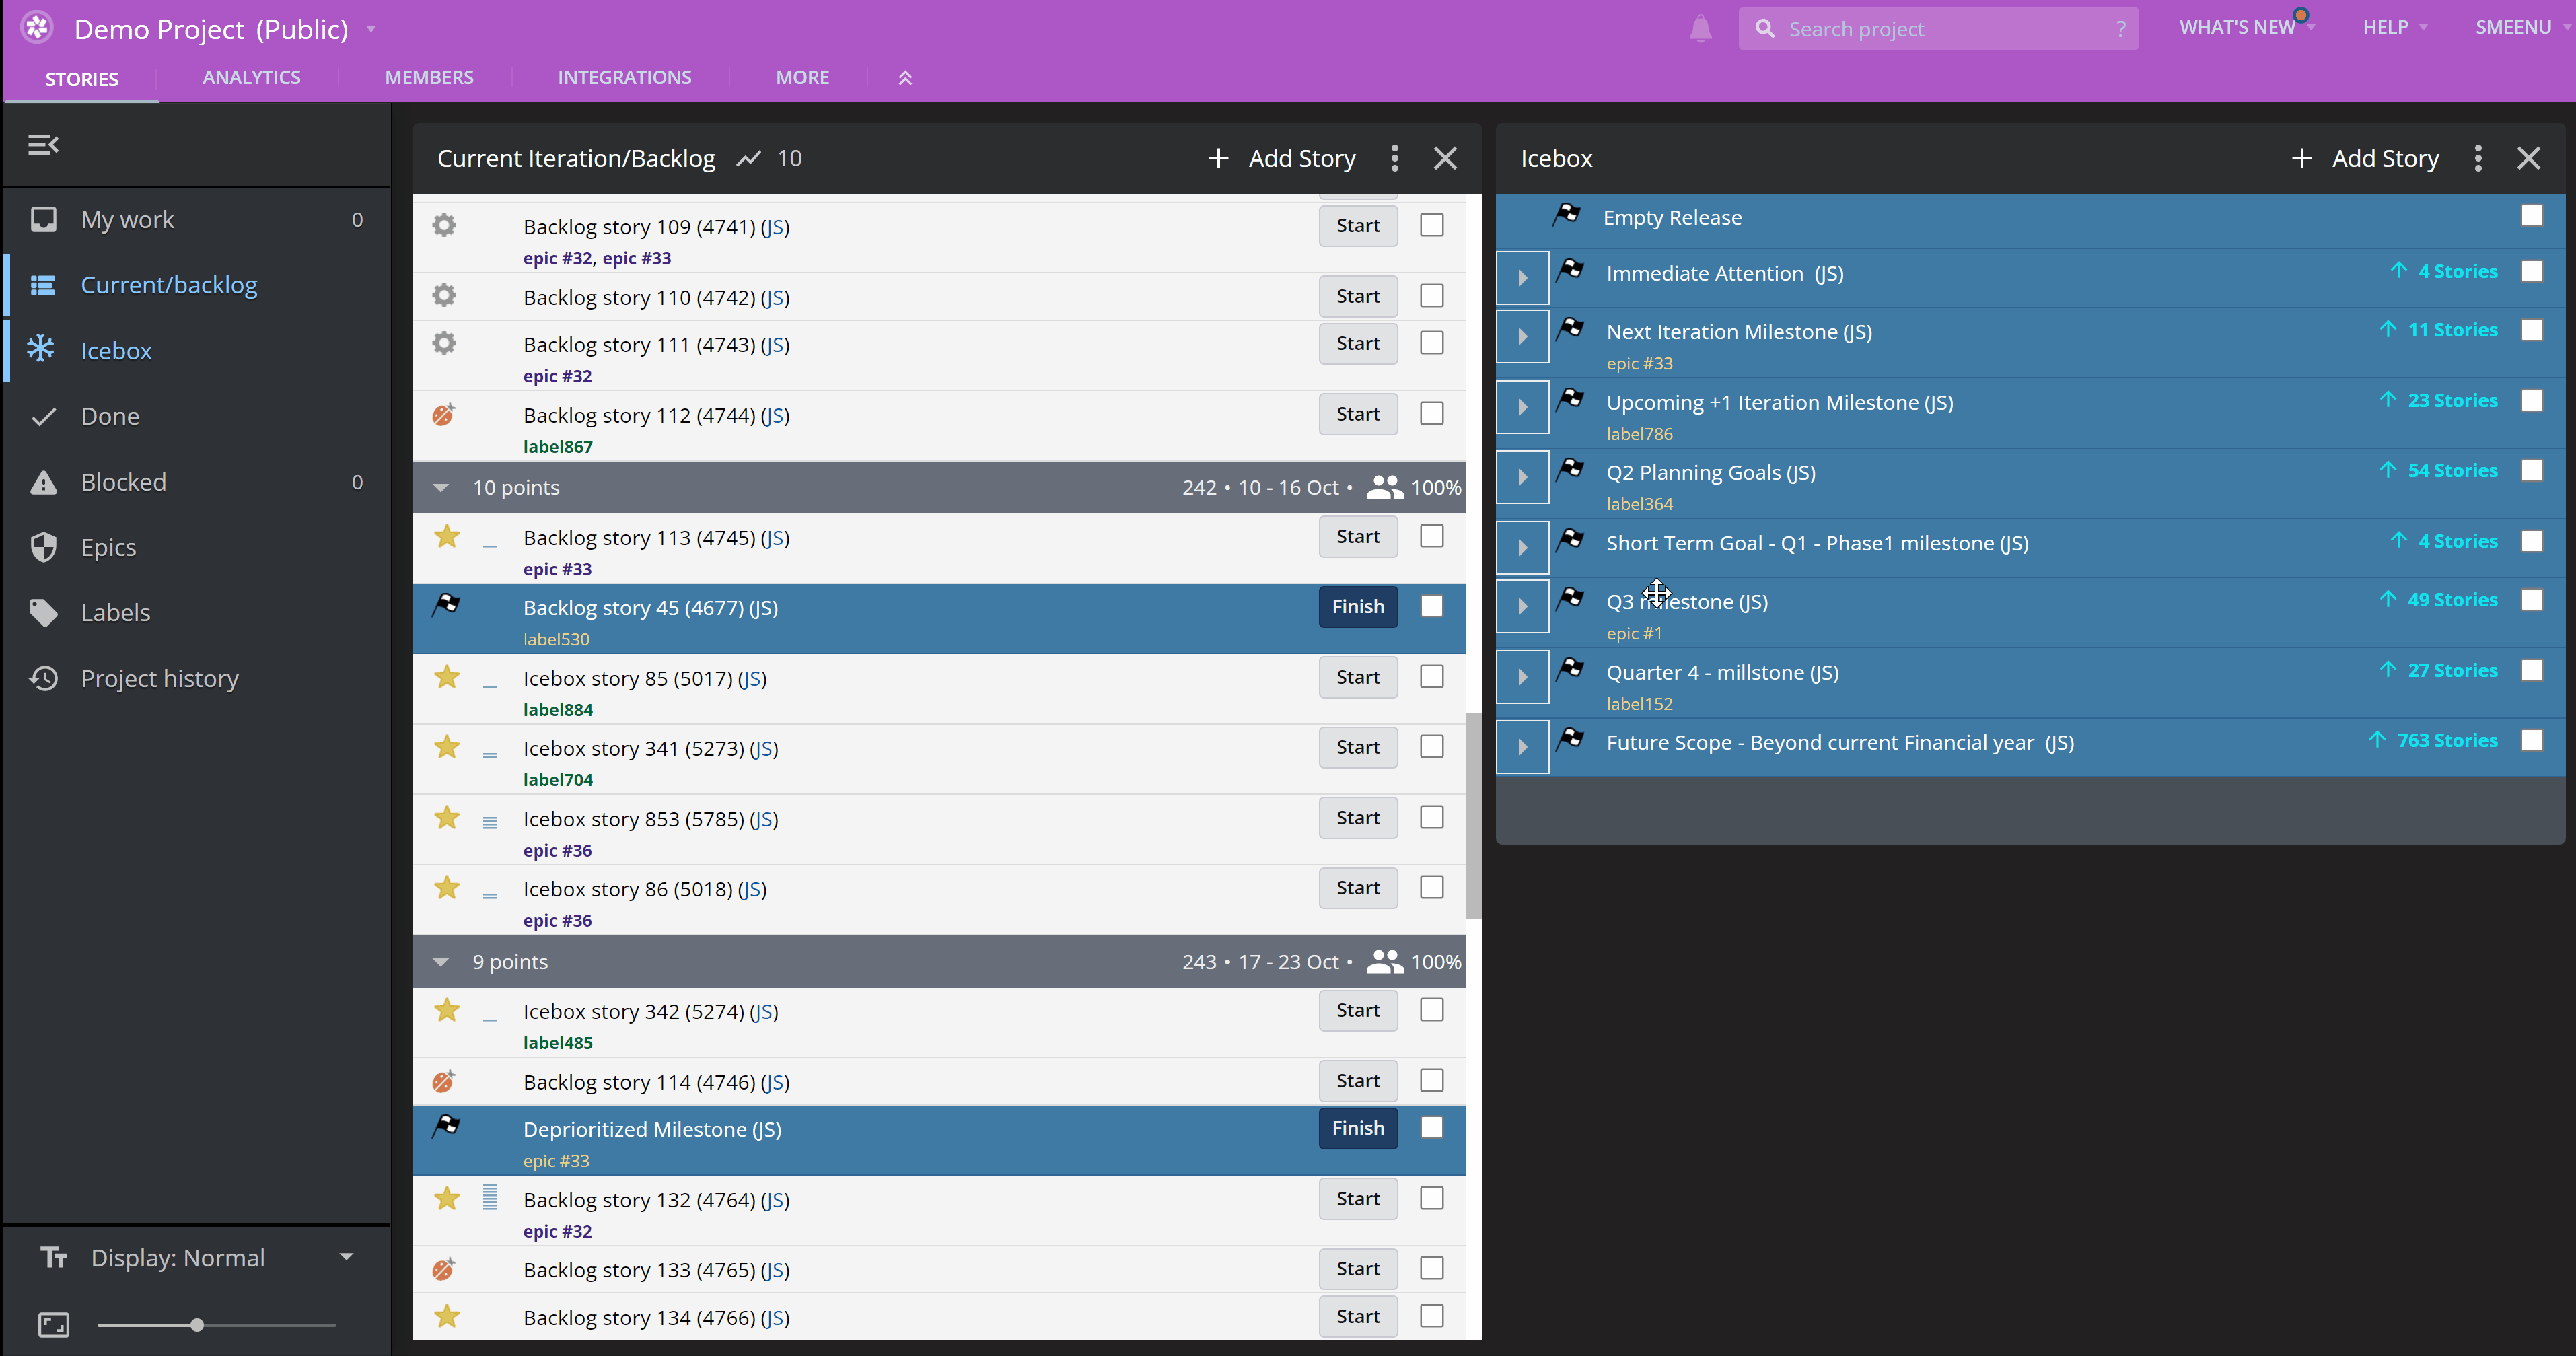Open the Icebox panel three-dot menu

(2477, 158)
